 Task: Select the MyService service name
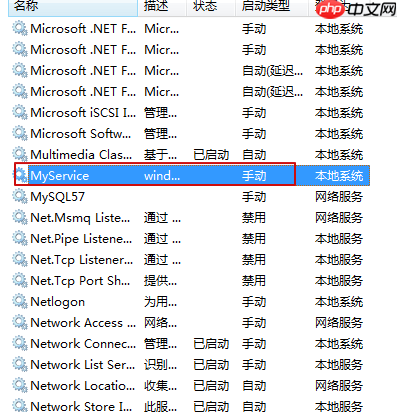click(60, 176)
